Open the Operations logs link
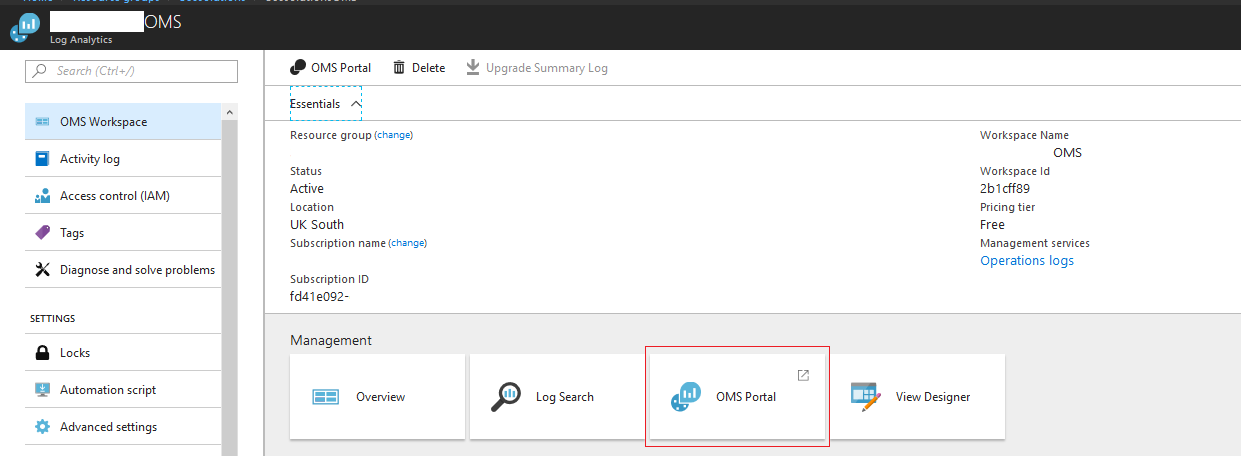1241x456 pixels. 1027,261
